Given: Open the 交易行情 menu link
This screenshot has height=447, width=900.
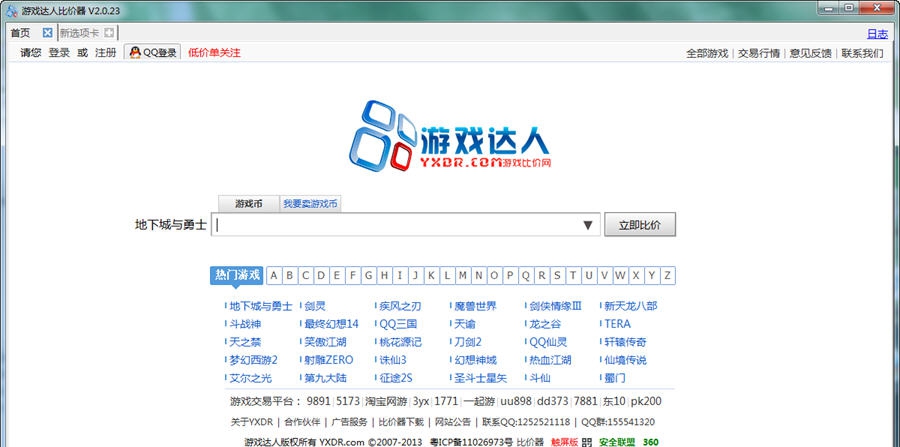Looking at the screenshot, I should [x=759, y=53].
